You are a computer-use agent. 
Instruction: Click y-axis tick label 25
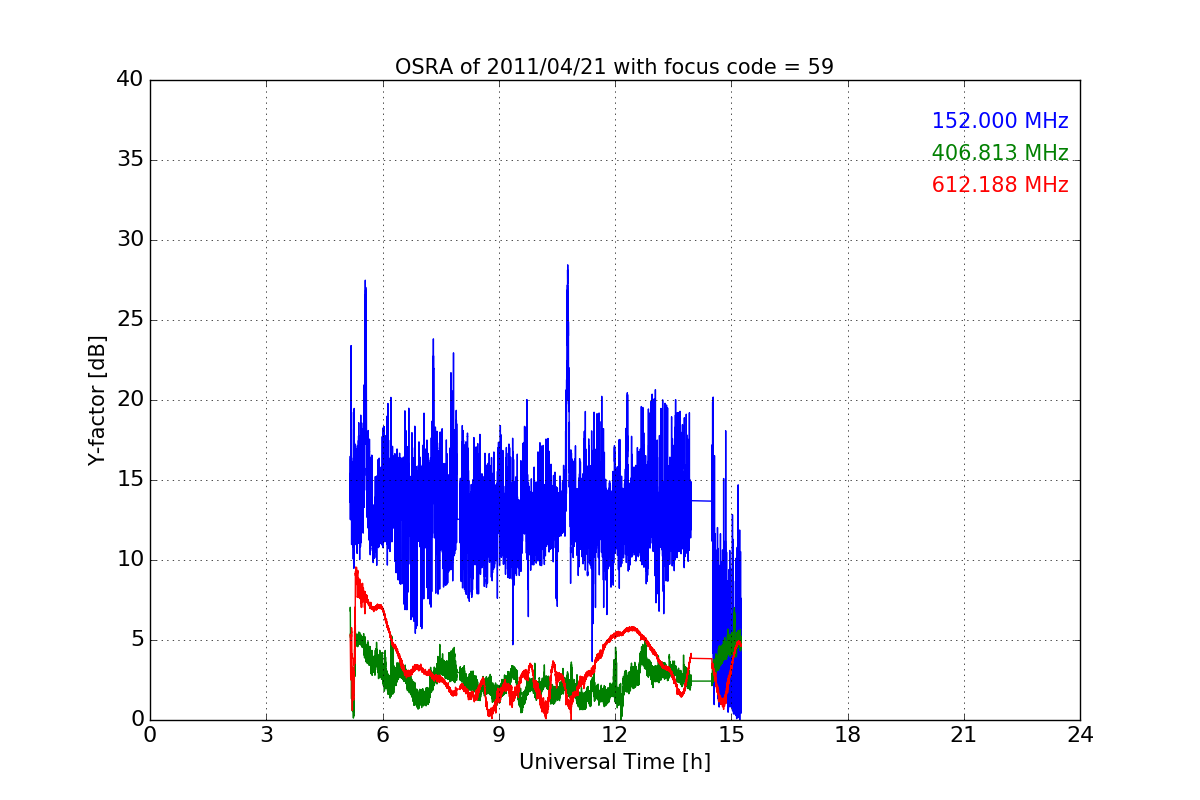[132, 320]
